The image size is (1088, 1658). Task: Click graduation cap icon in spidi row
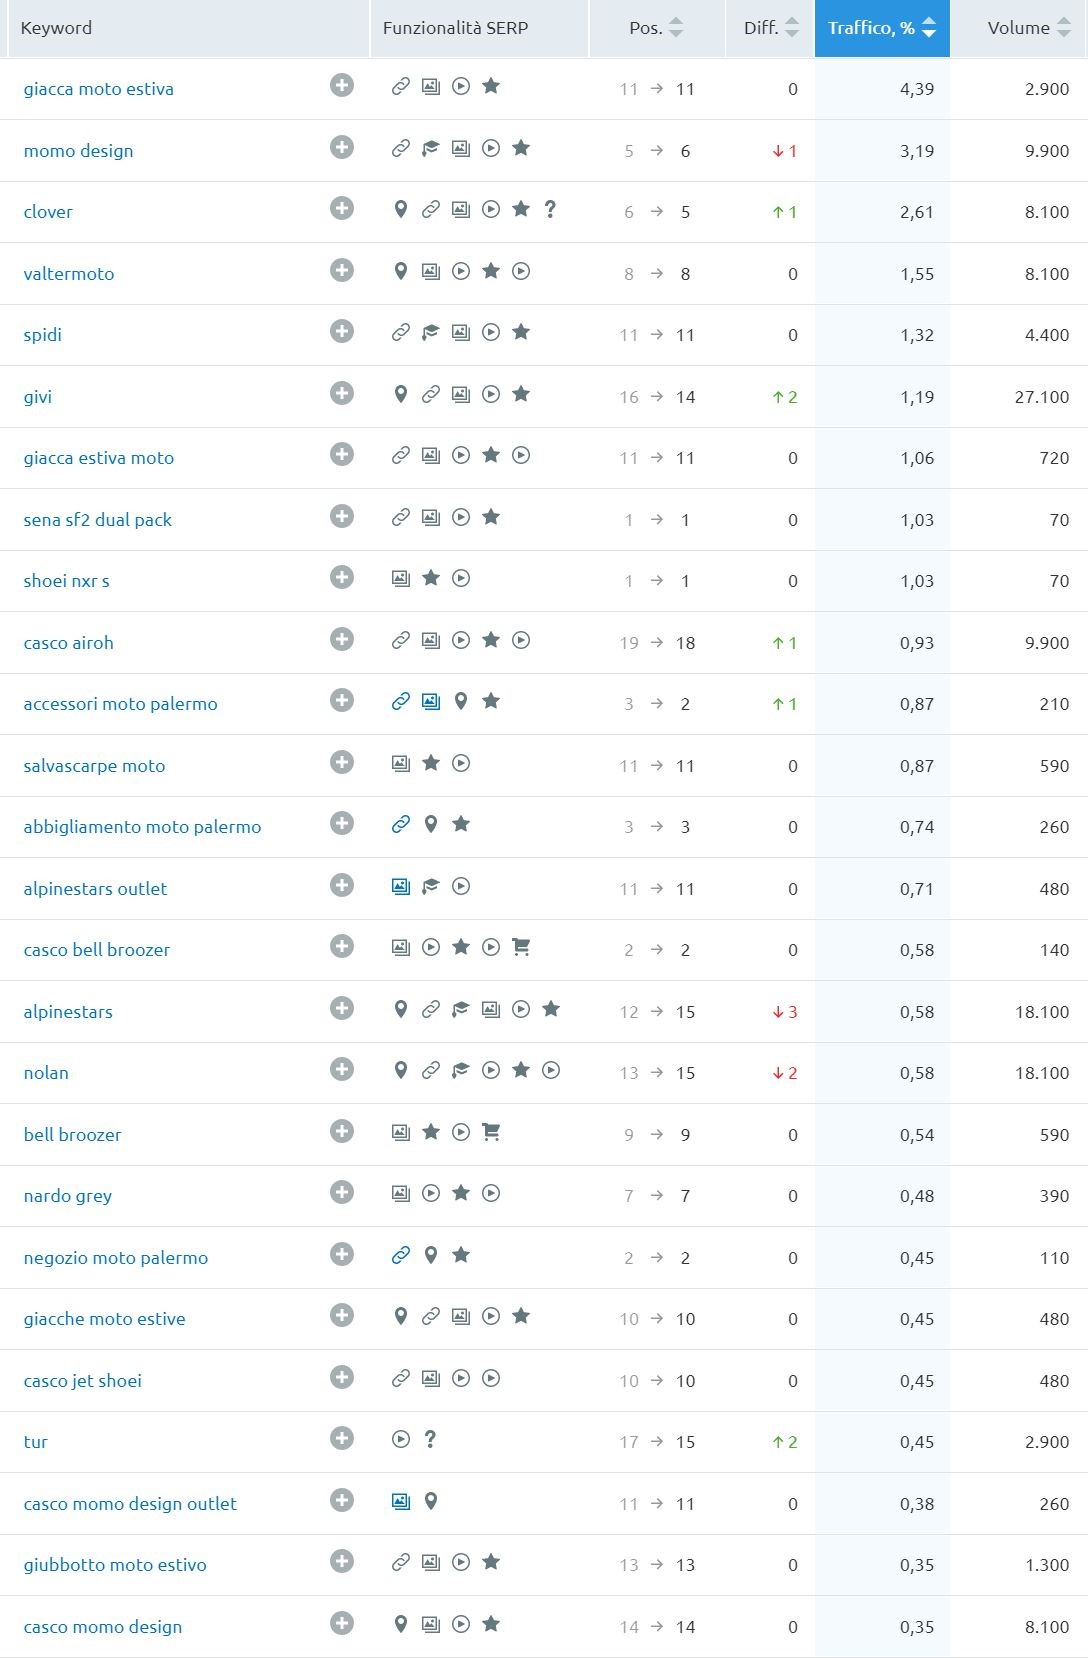pyautogui.click(x=431, y=332)
